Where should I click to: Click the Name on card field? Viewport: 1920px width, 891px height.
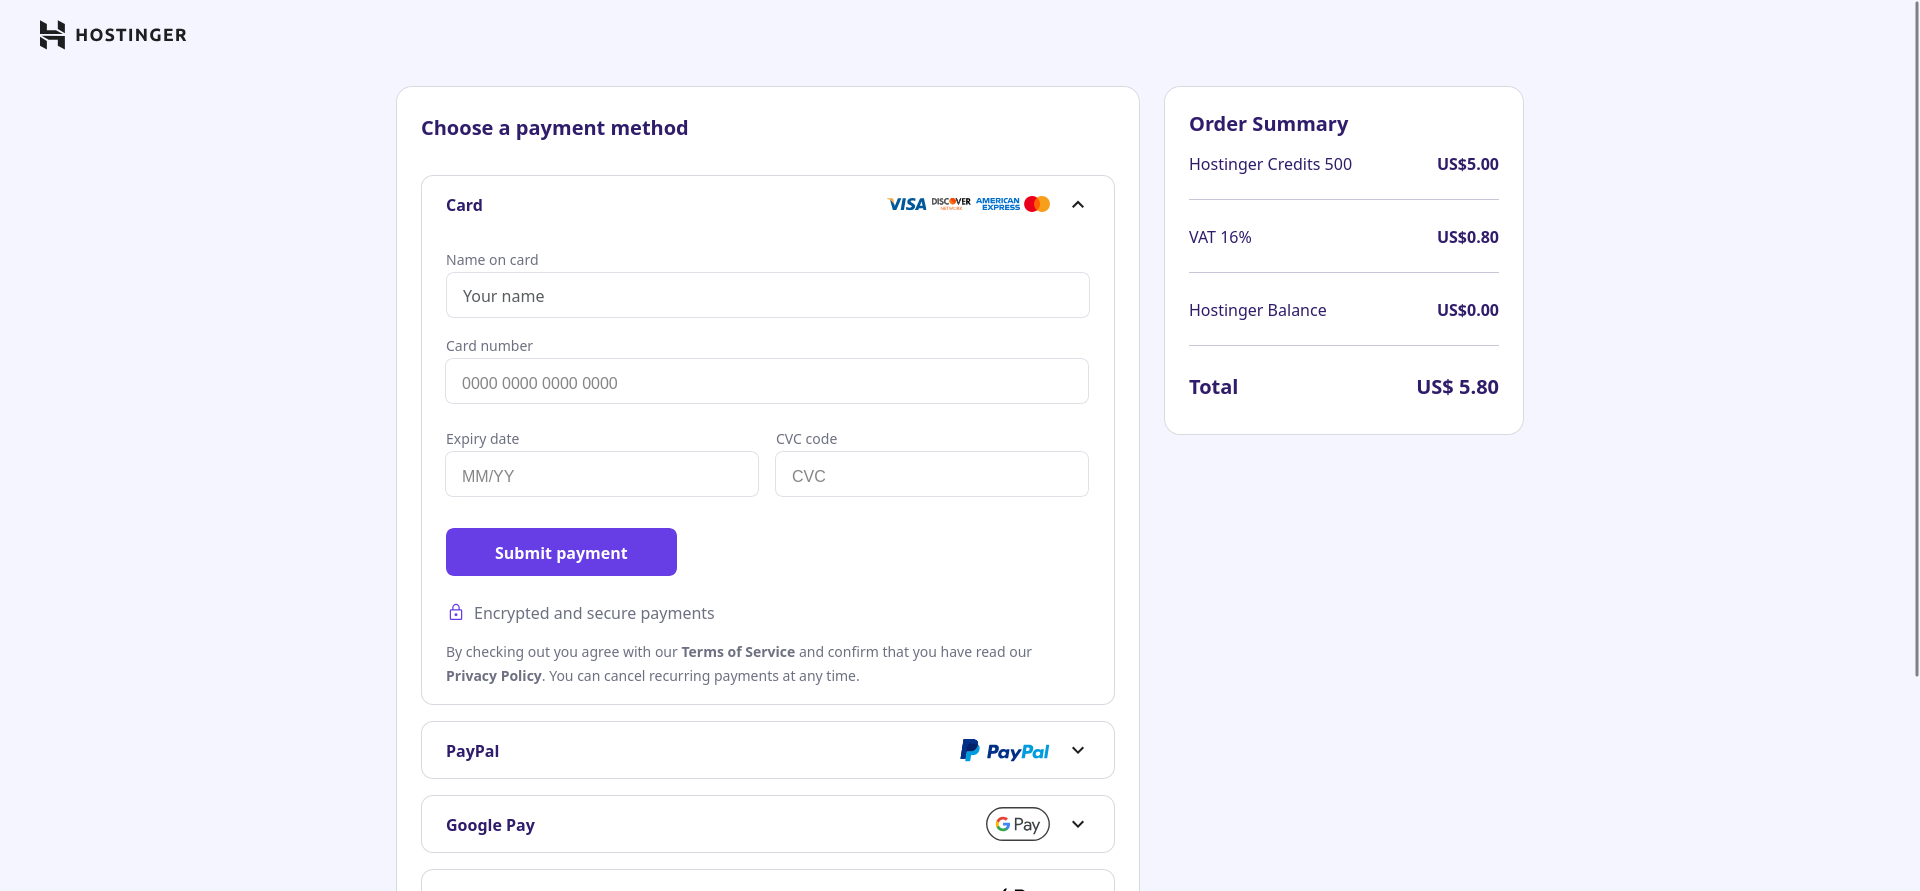[768, 295]
